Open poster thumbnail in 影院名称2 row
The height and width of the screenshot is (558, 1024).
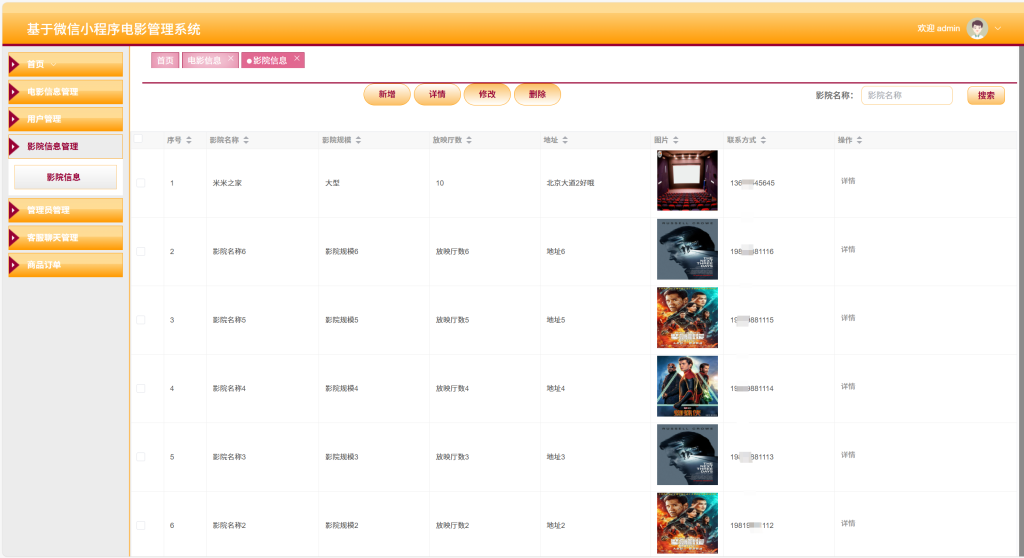point(687,523)
